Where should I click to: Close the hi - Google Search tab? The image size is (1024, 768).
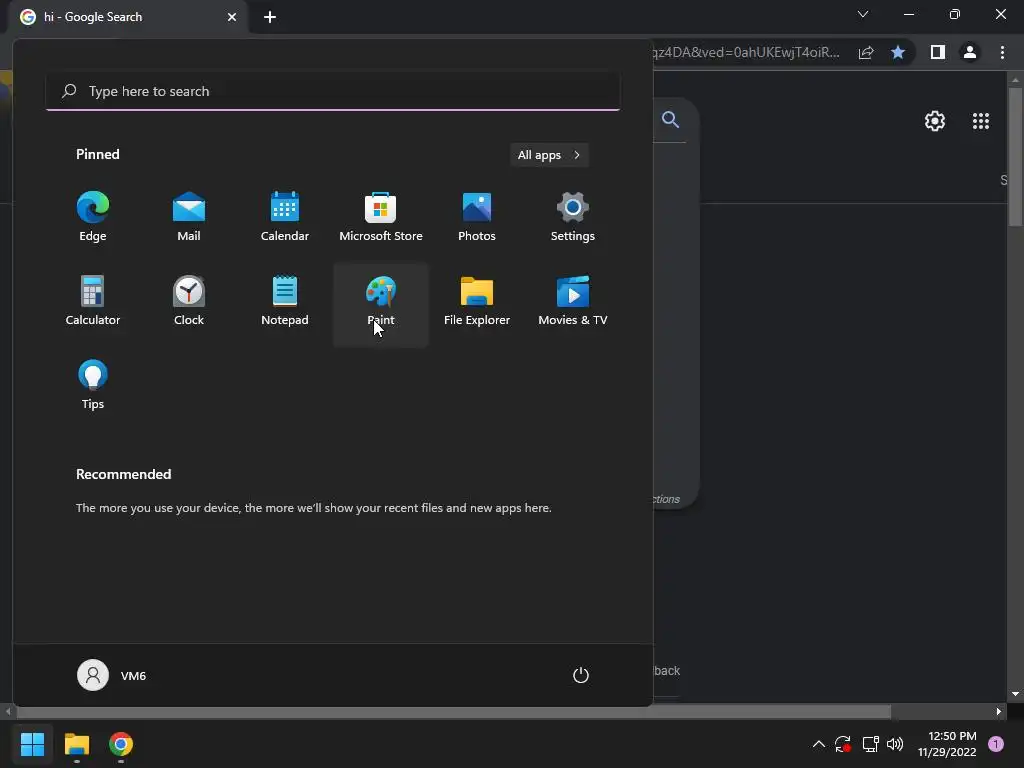tap(232, 17)
